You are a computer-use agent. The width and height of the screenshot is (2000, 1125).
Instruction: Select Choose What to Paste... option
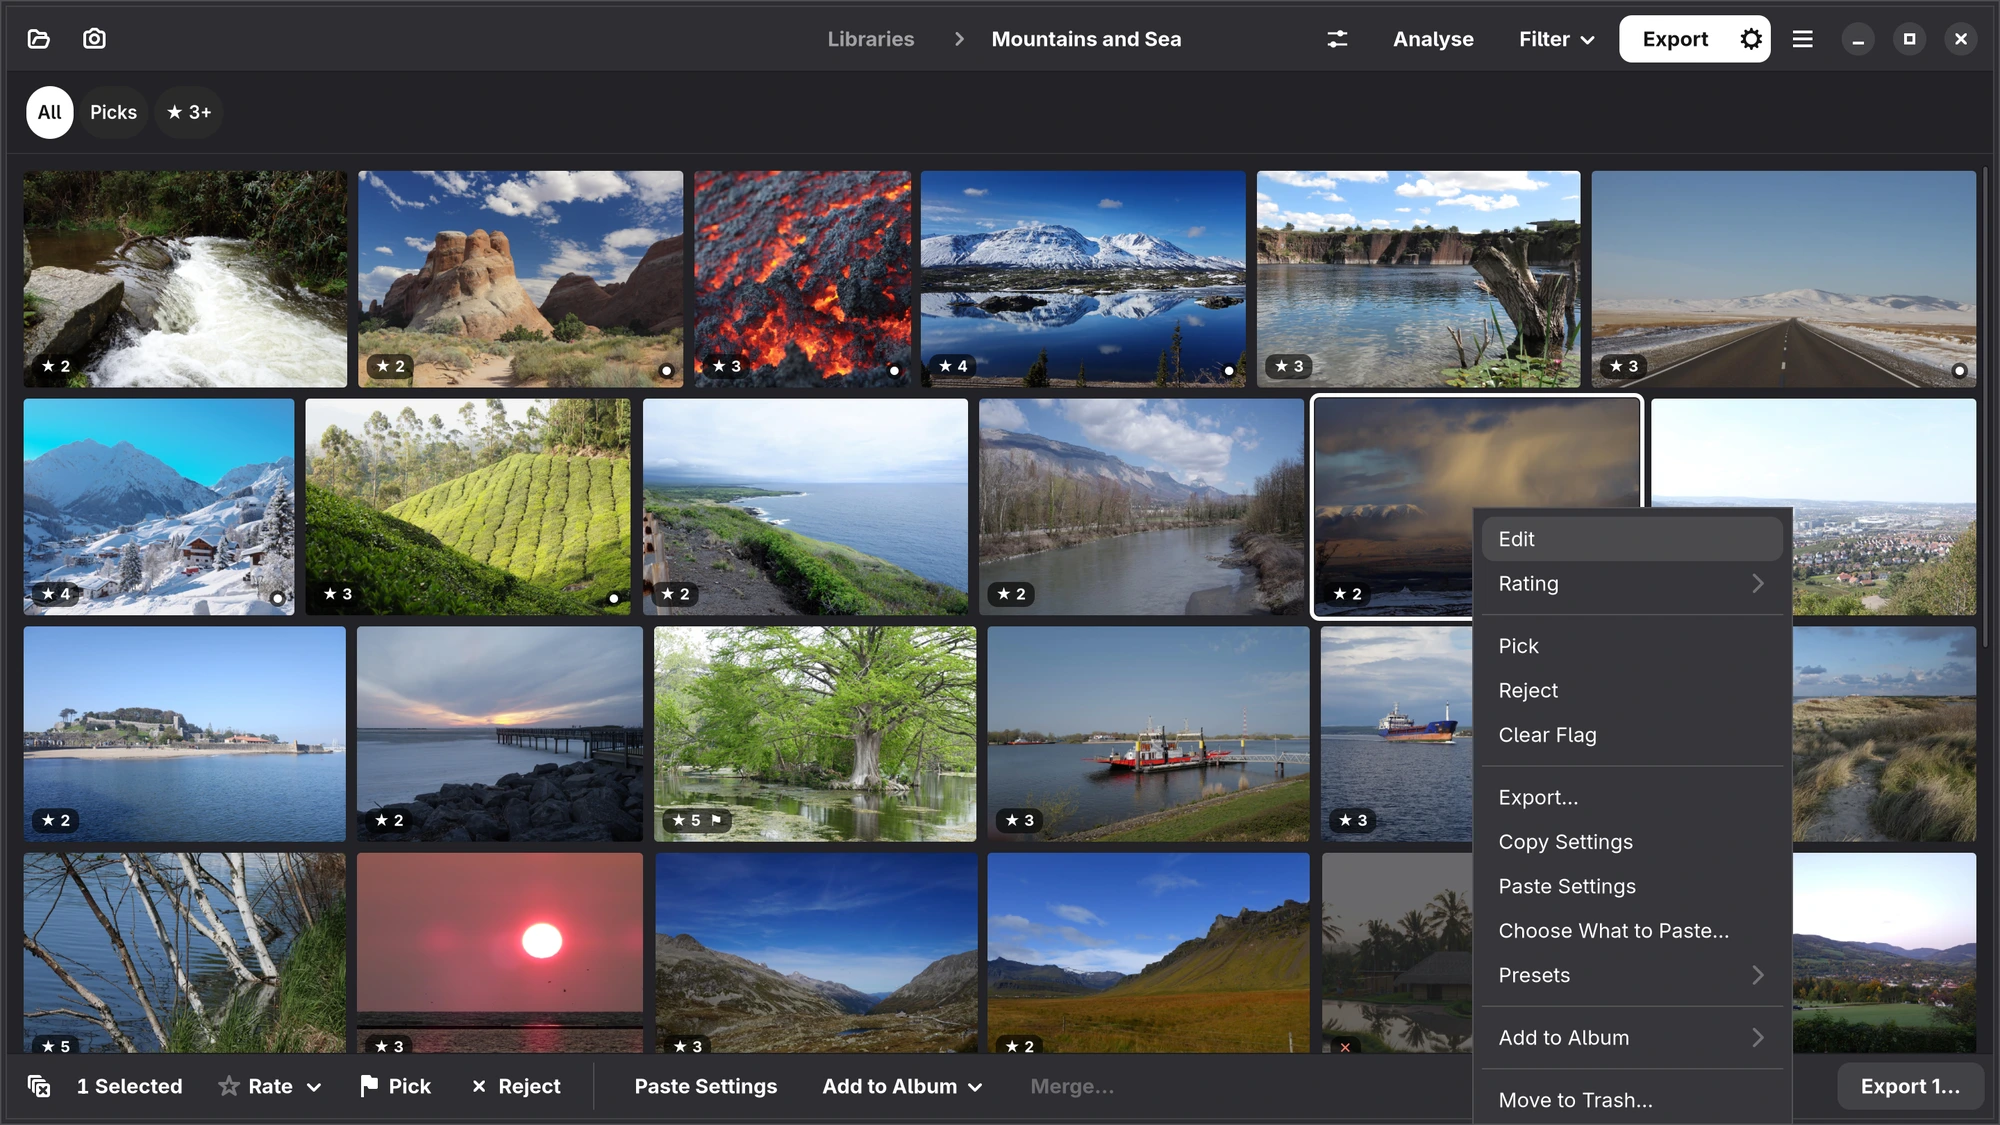click(x=1632, y=931)
